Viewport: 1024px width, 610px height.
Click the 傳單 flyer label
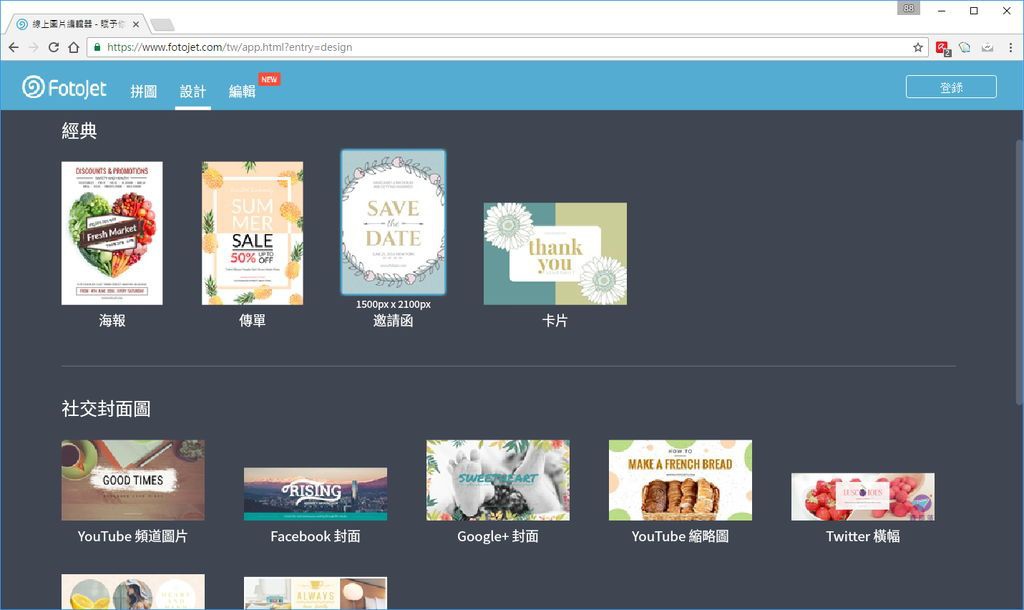(252, 321)
